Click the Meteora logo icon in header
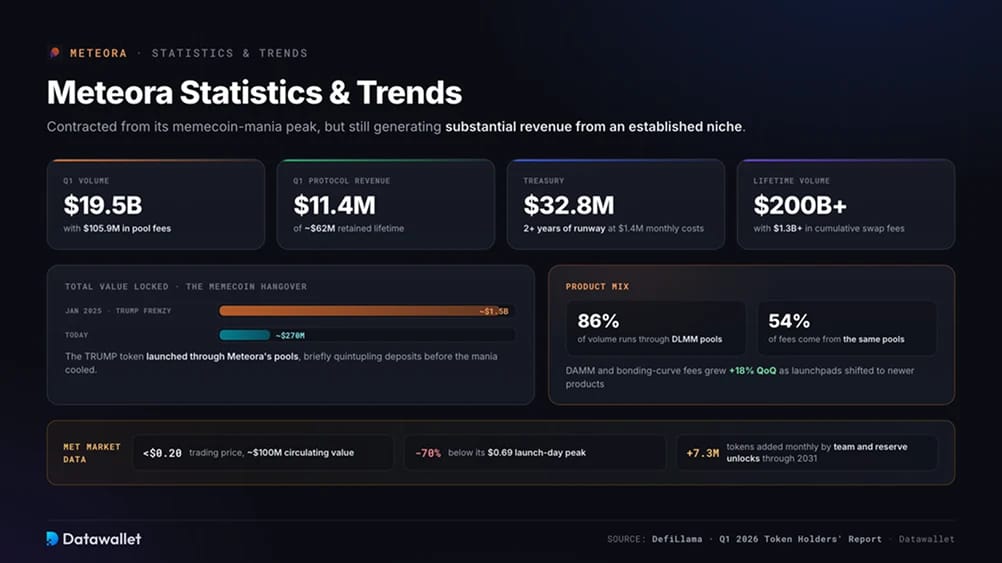1002x563 pixels. point(54,53)
